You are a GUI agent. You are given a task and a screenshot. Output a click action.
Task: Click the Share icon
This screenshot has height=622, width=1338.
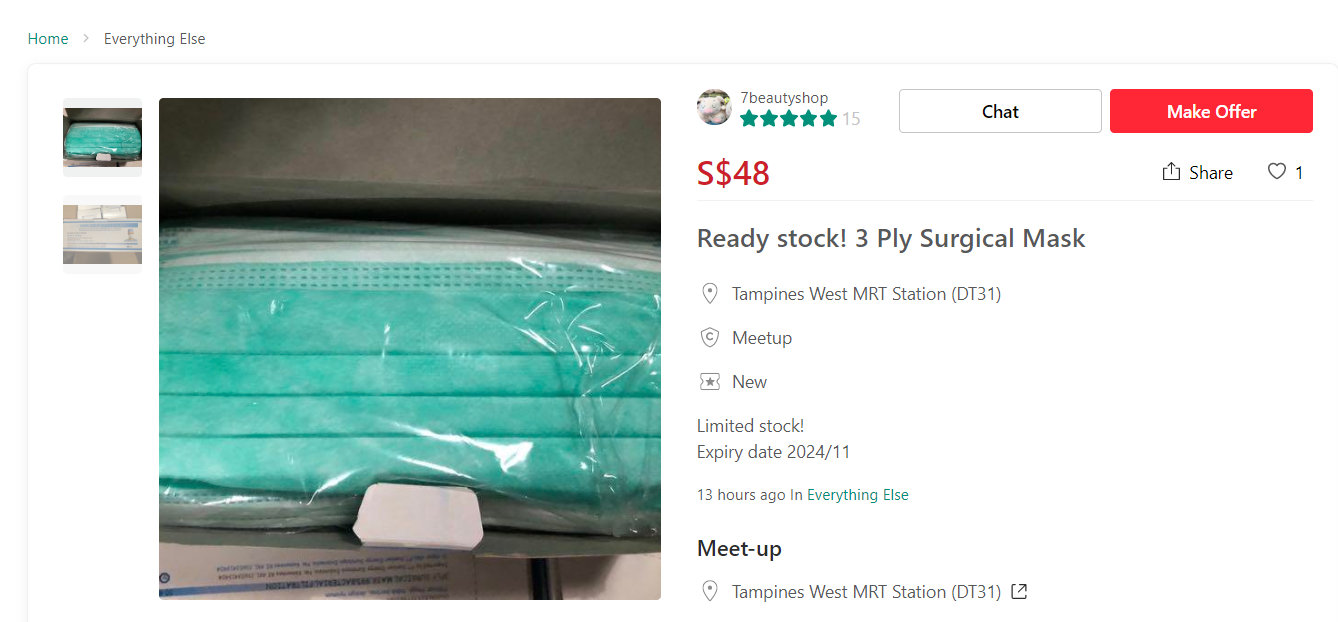(1171, 172)
